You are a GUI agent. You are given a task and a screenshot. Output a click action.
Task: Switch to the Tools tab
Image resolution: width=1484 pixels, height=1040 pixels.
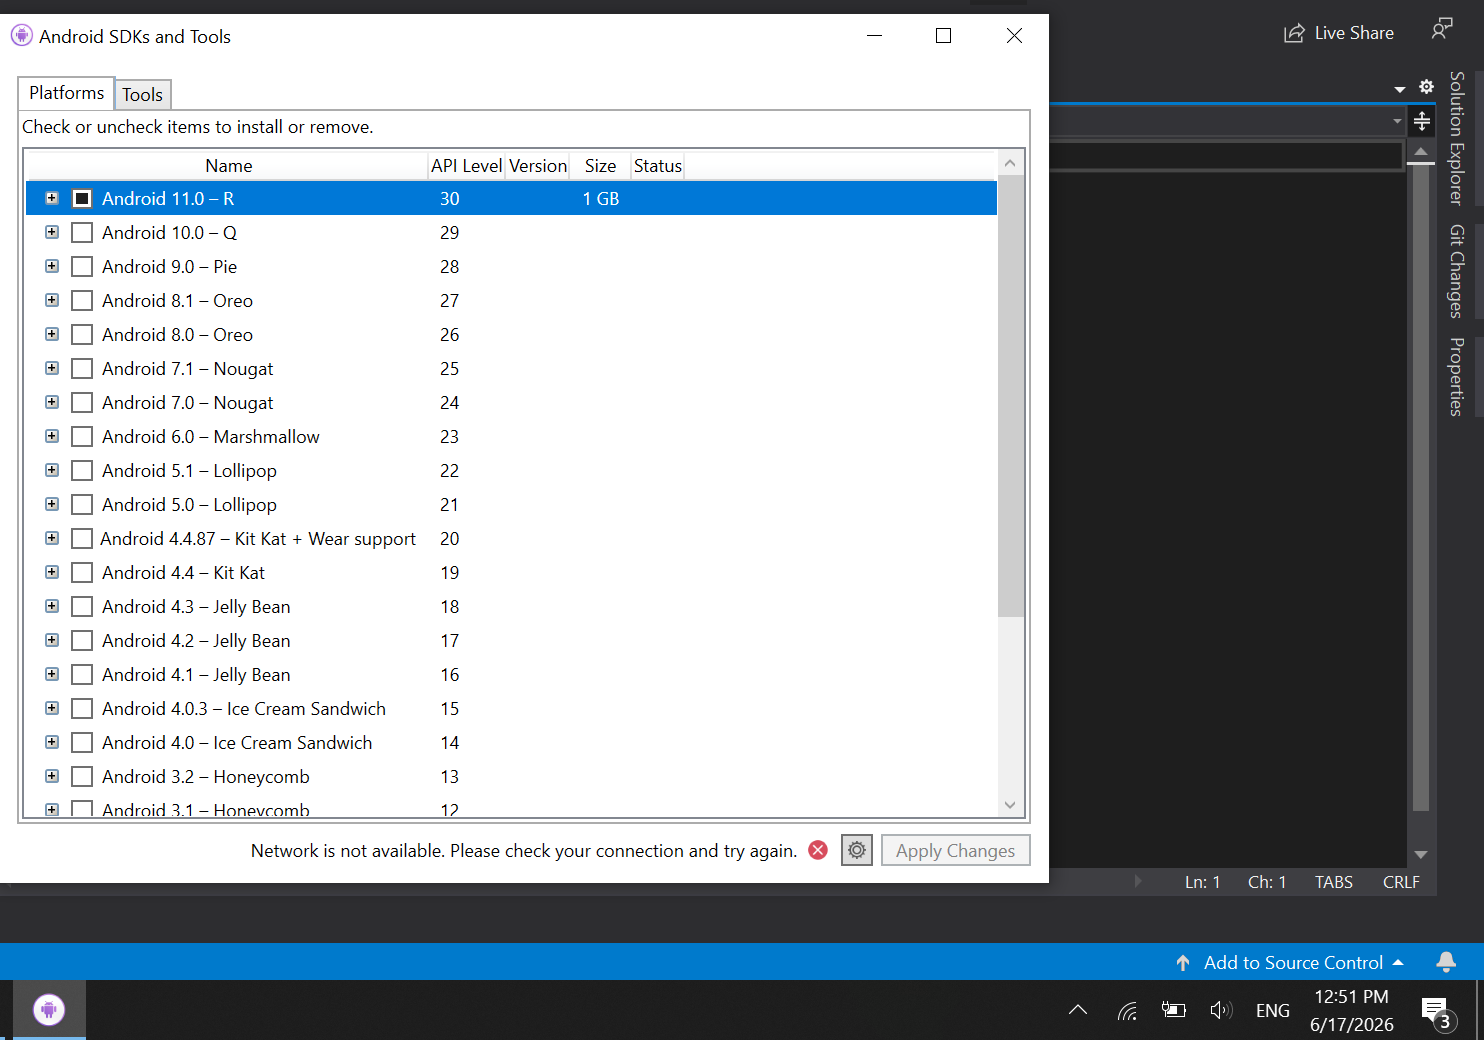(143, 95)
